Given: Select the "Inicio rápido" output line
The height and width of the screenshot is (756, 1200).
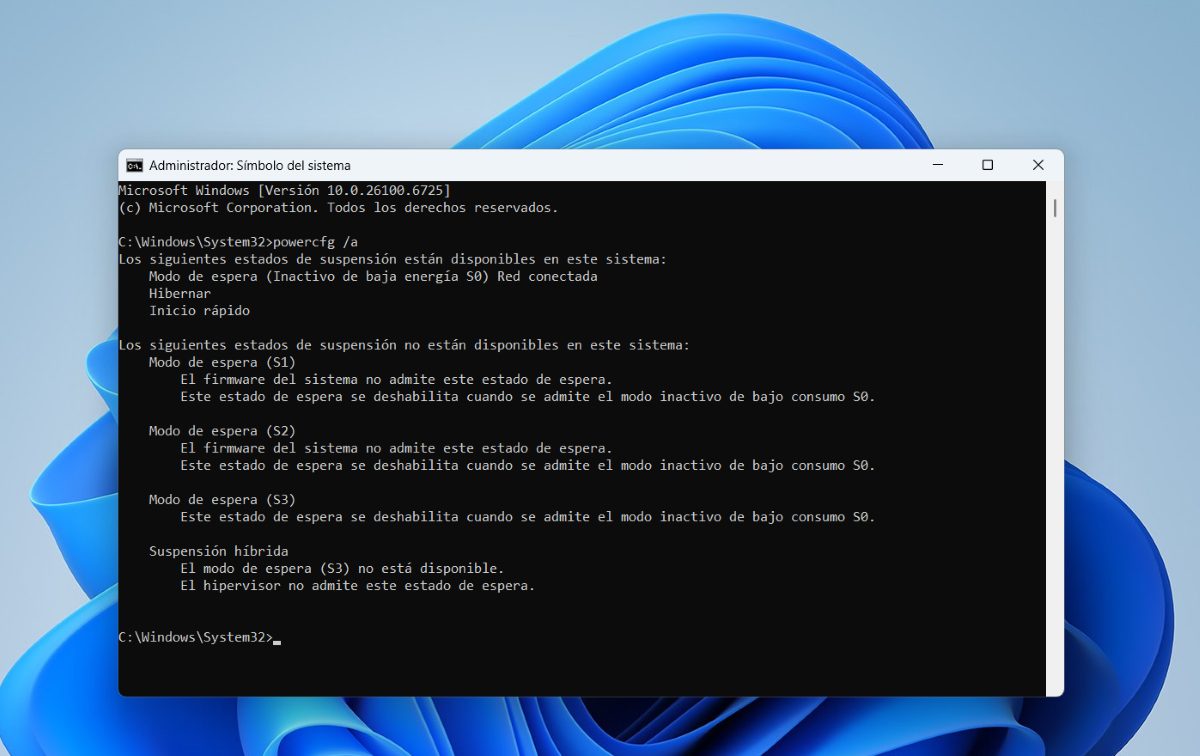Looking at the screenshot, I should pyautogui.click(x=199, y=311).
